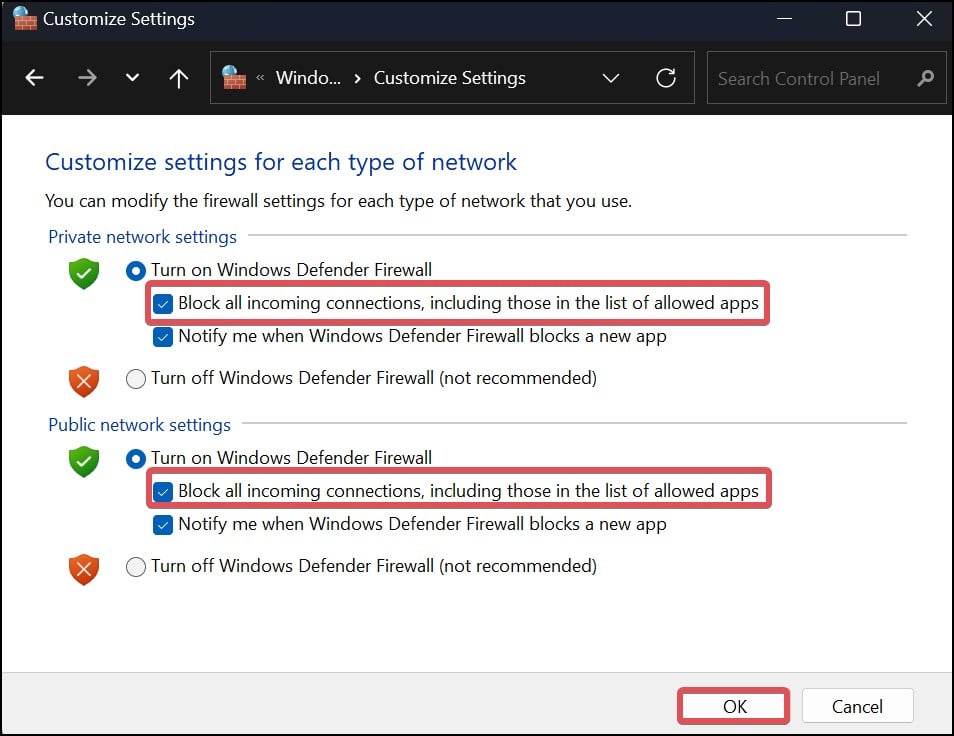Click the search magnifier icon
The height and width of the screenshot is (736, 954).
(925, 78)
